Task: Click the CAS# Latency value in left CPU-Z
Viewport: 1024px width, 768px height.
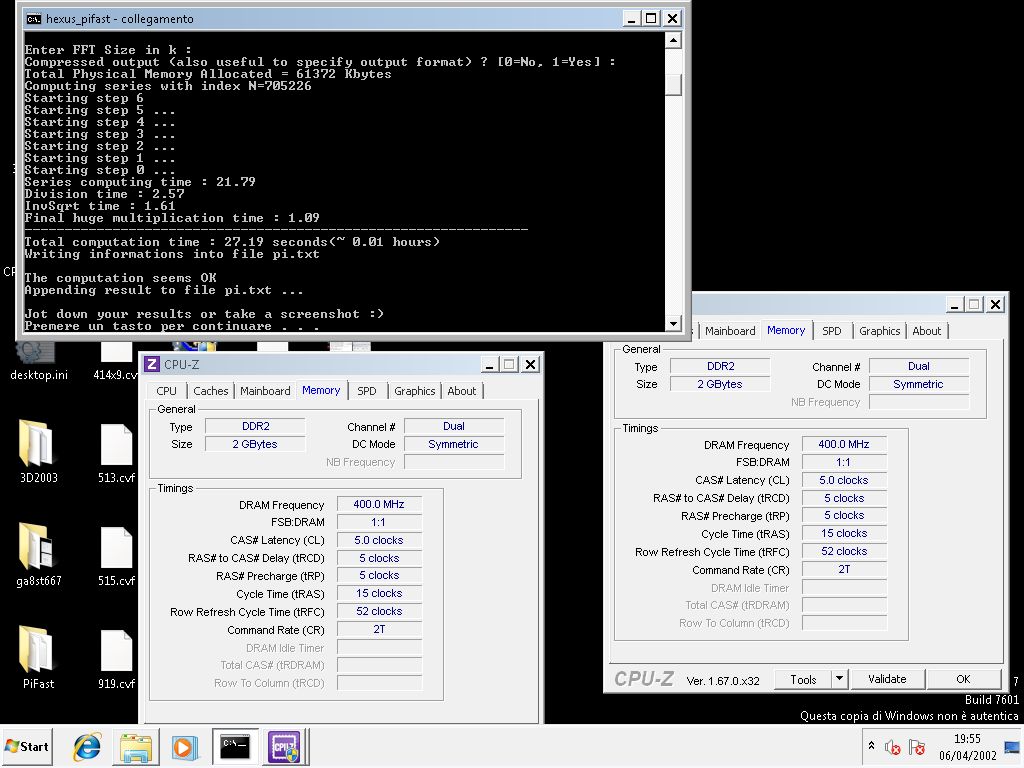Action: 379,540
